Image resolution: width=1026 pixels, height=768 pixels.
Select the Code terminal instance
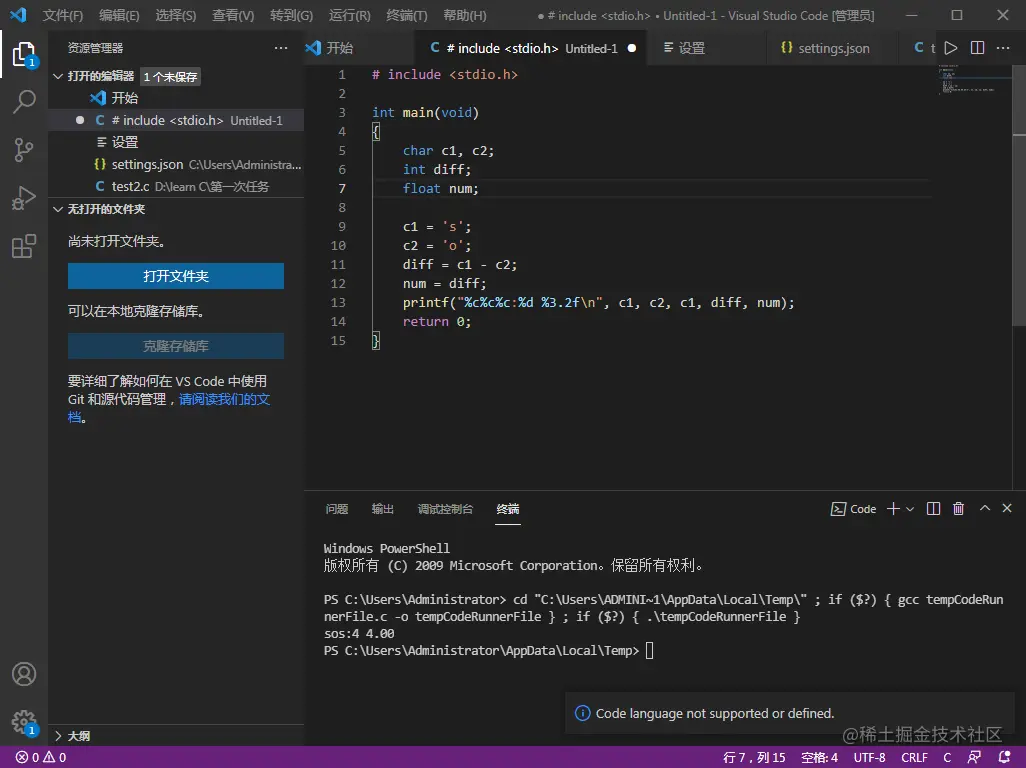tap(853, 509)
